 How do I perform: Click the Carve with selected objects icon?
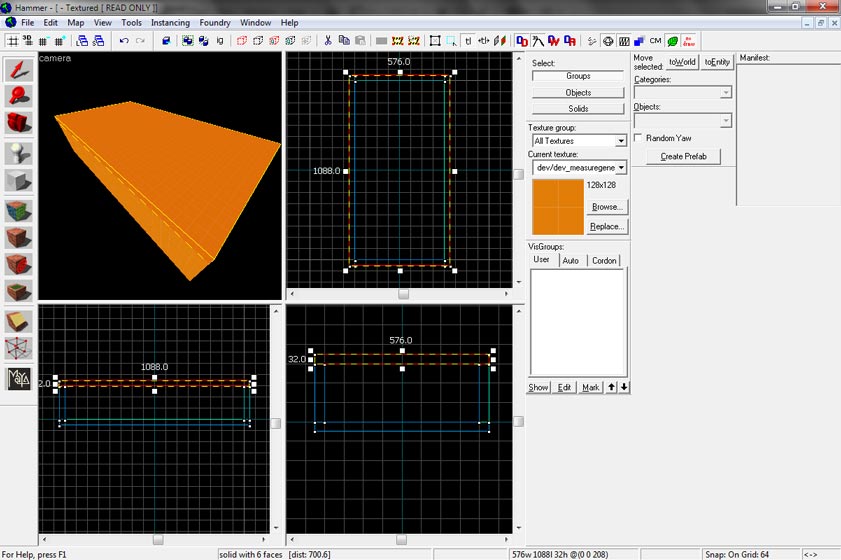(166, 41)
